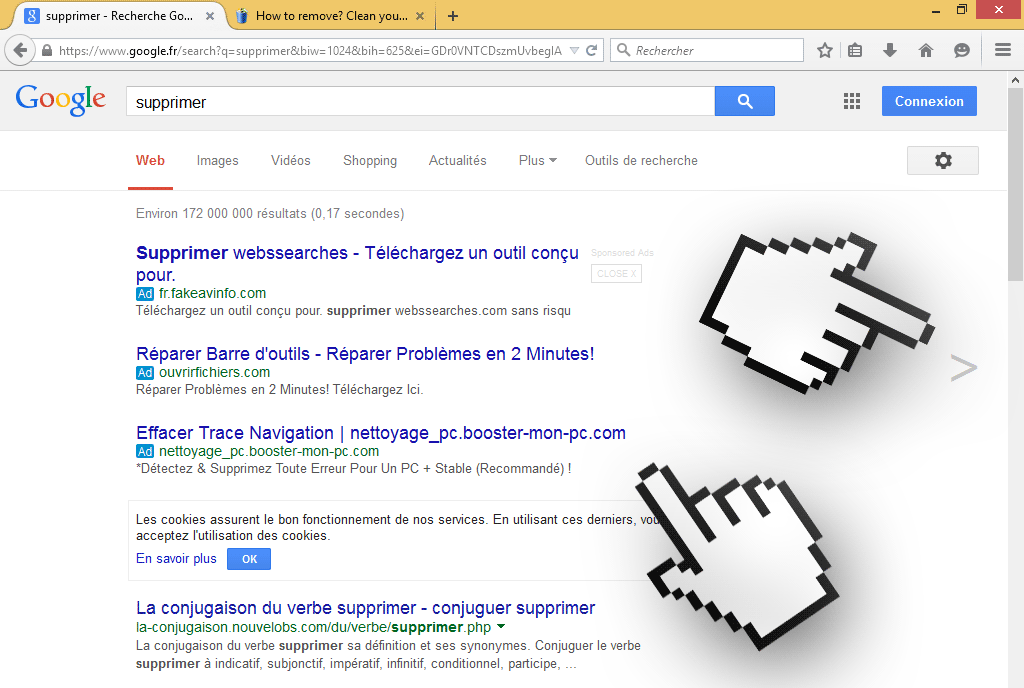Screen dimensions: 1024x688
Task: Click the Google logo
Action: tap(60, 100)
